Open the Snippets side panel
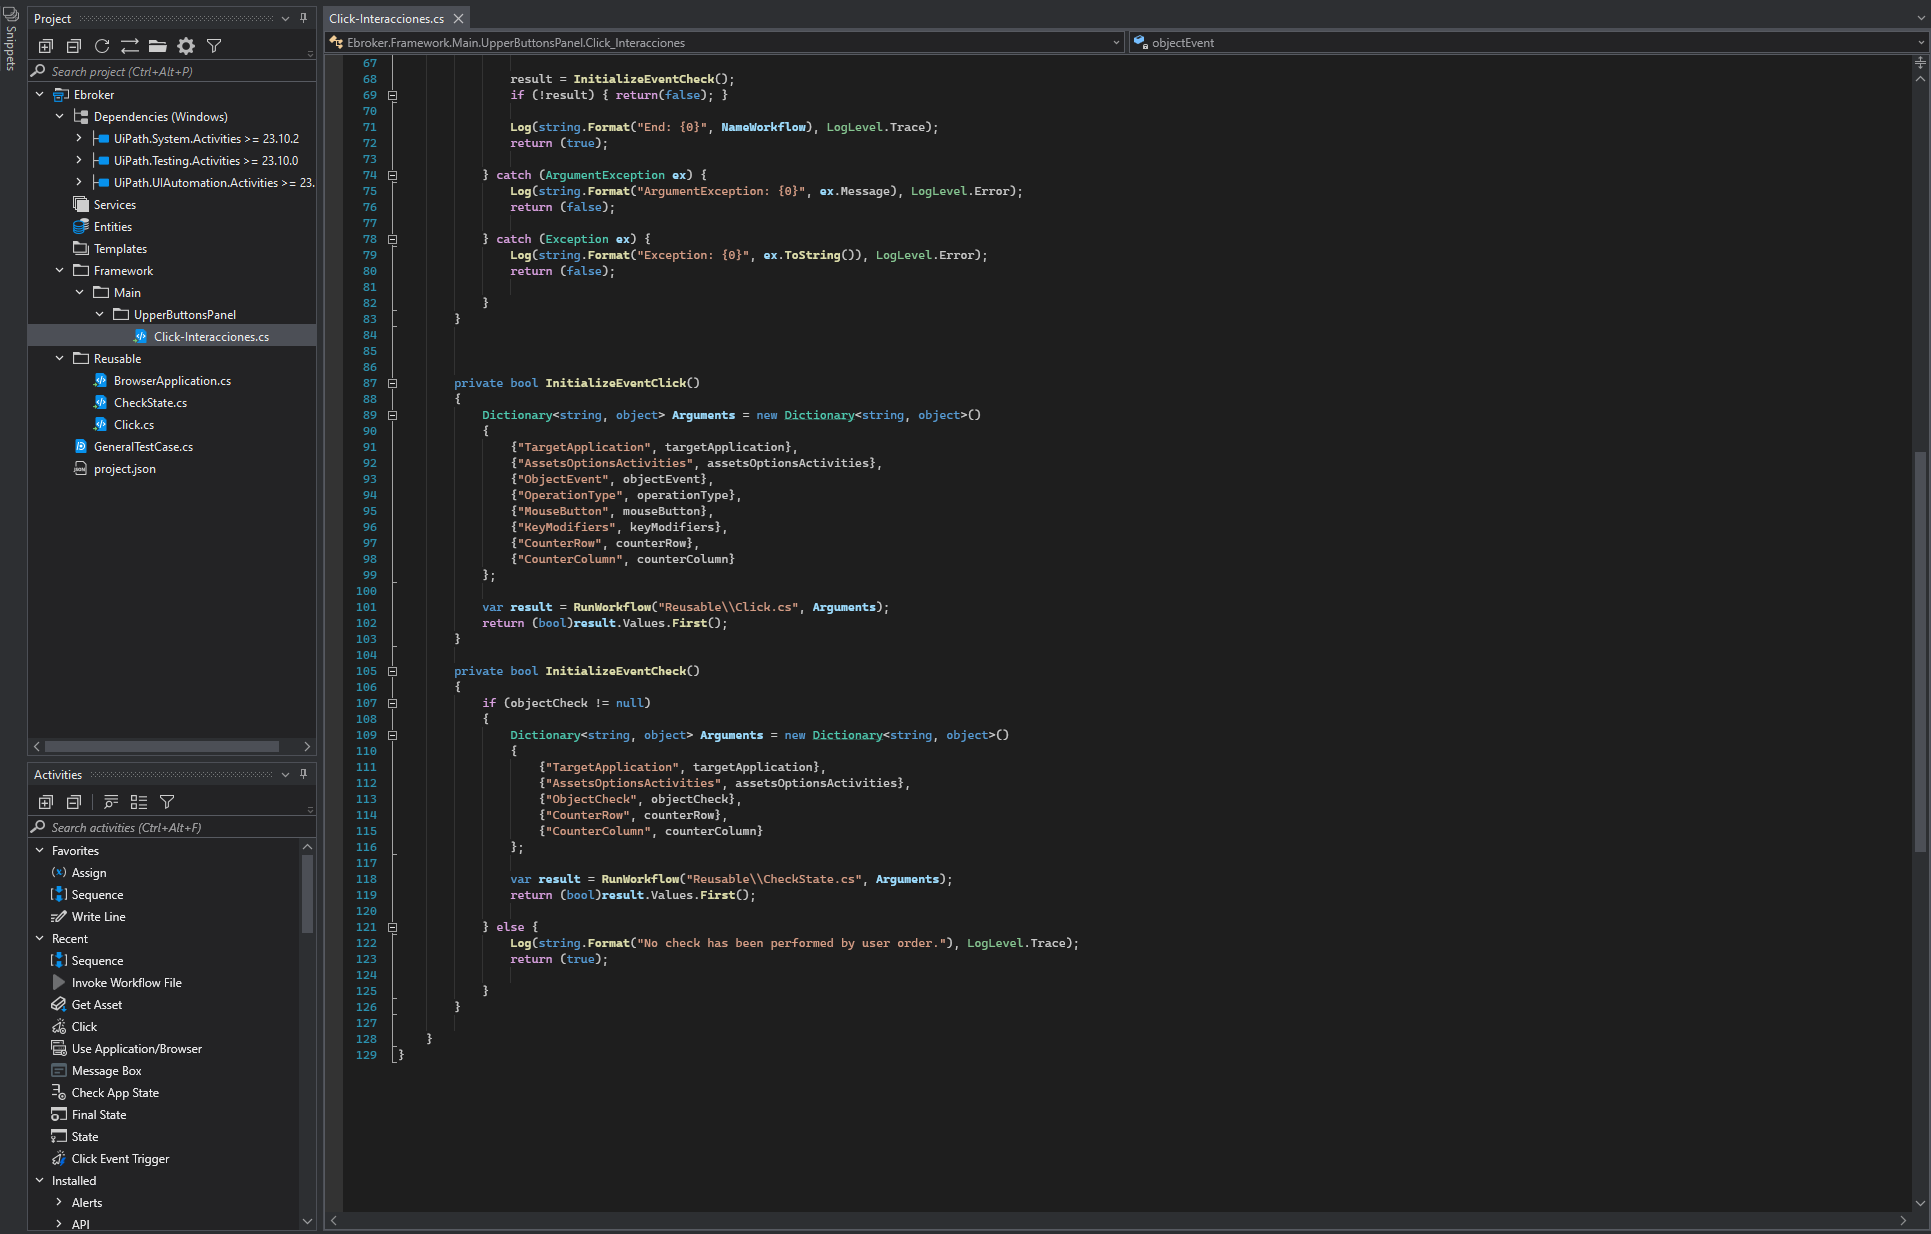This screenshot has height=1234, width=1931. coord(11,40)
